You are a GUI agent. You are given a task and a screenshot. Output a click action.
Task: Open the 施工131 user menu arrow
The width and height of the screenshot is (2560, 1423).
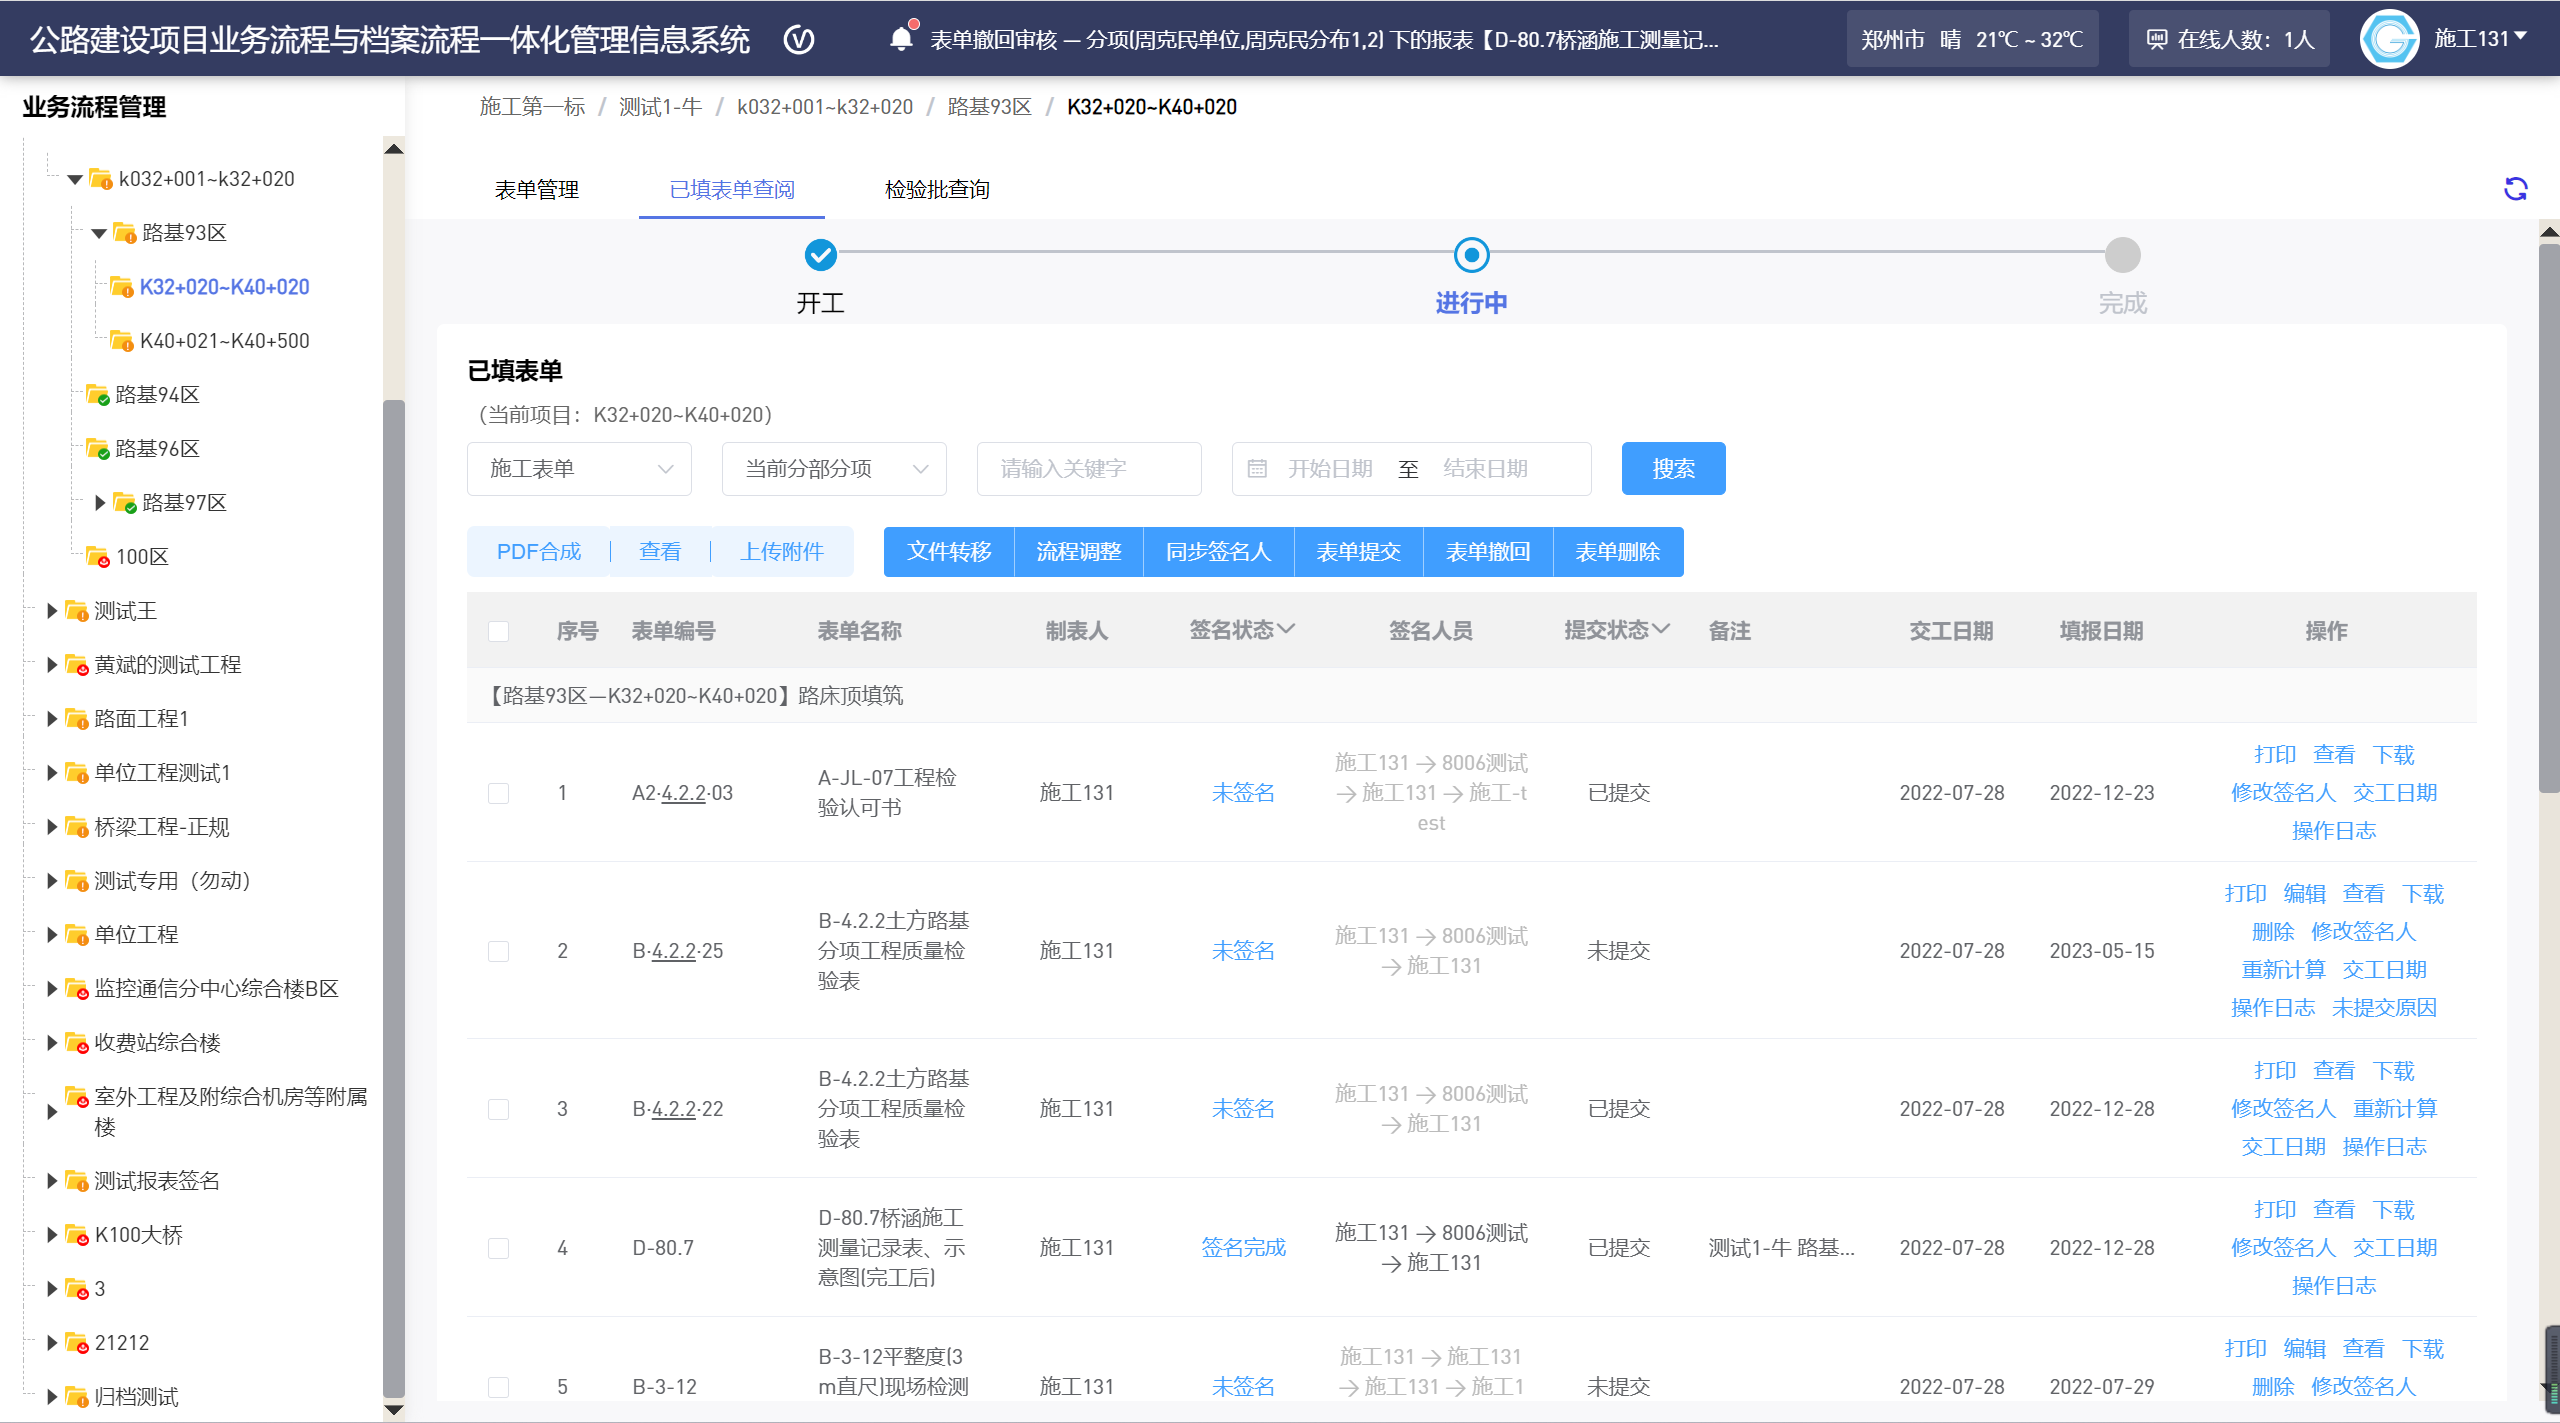pyautogui.click(x=2521, y=37)
